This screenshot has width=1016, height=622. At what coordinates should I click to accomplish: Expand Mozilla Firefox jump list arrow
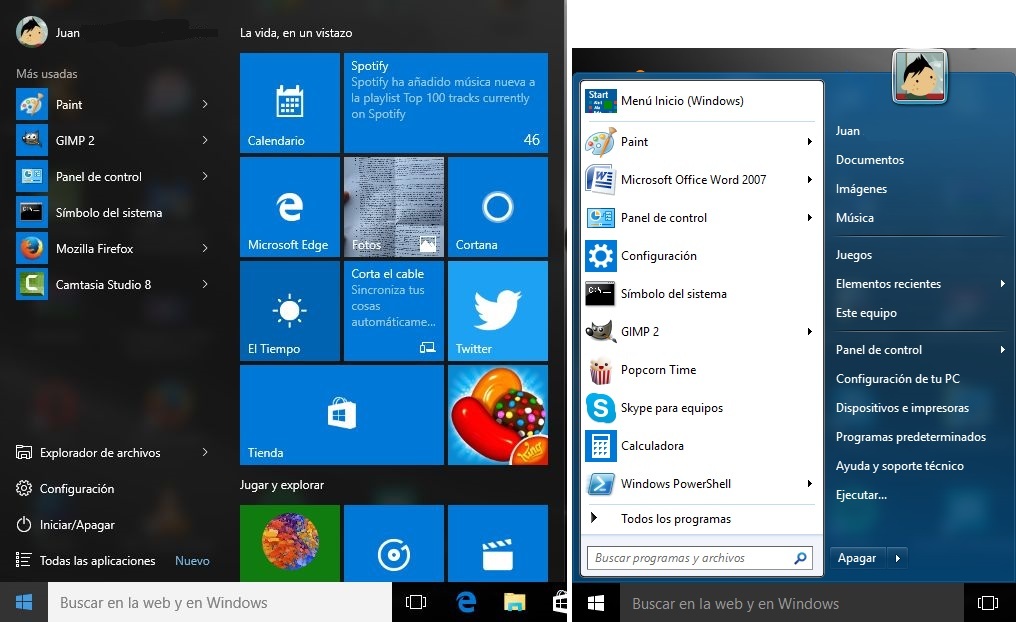pyautogui.click(x=205, y=248)
